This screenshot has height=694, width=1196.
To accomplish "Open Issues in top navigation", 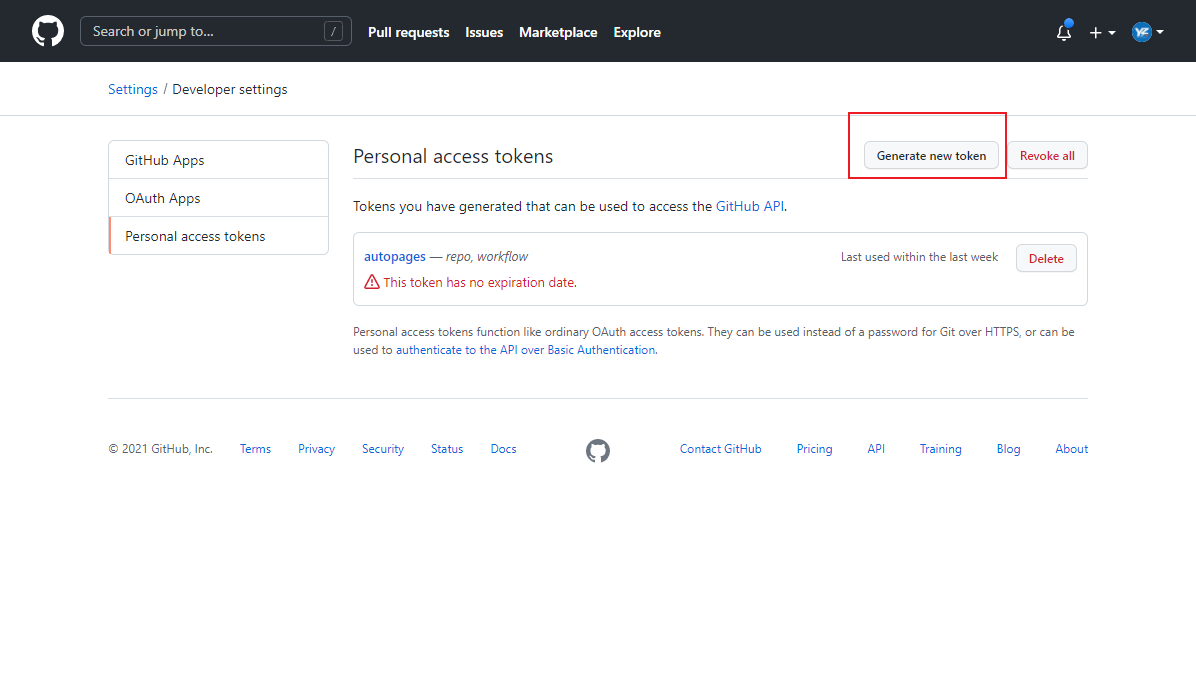I will point(484,32).
